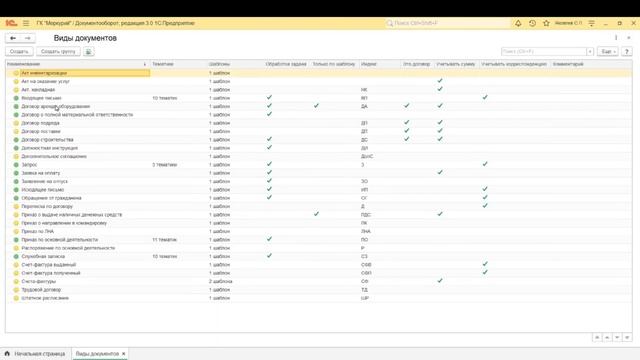Switch to 'Начальная страница' tab
Image resolution: width=640 pixels, height=360 pixels.
(x=36, y=353)
